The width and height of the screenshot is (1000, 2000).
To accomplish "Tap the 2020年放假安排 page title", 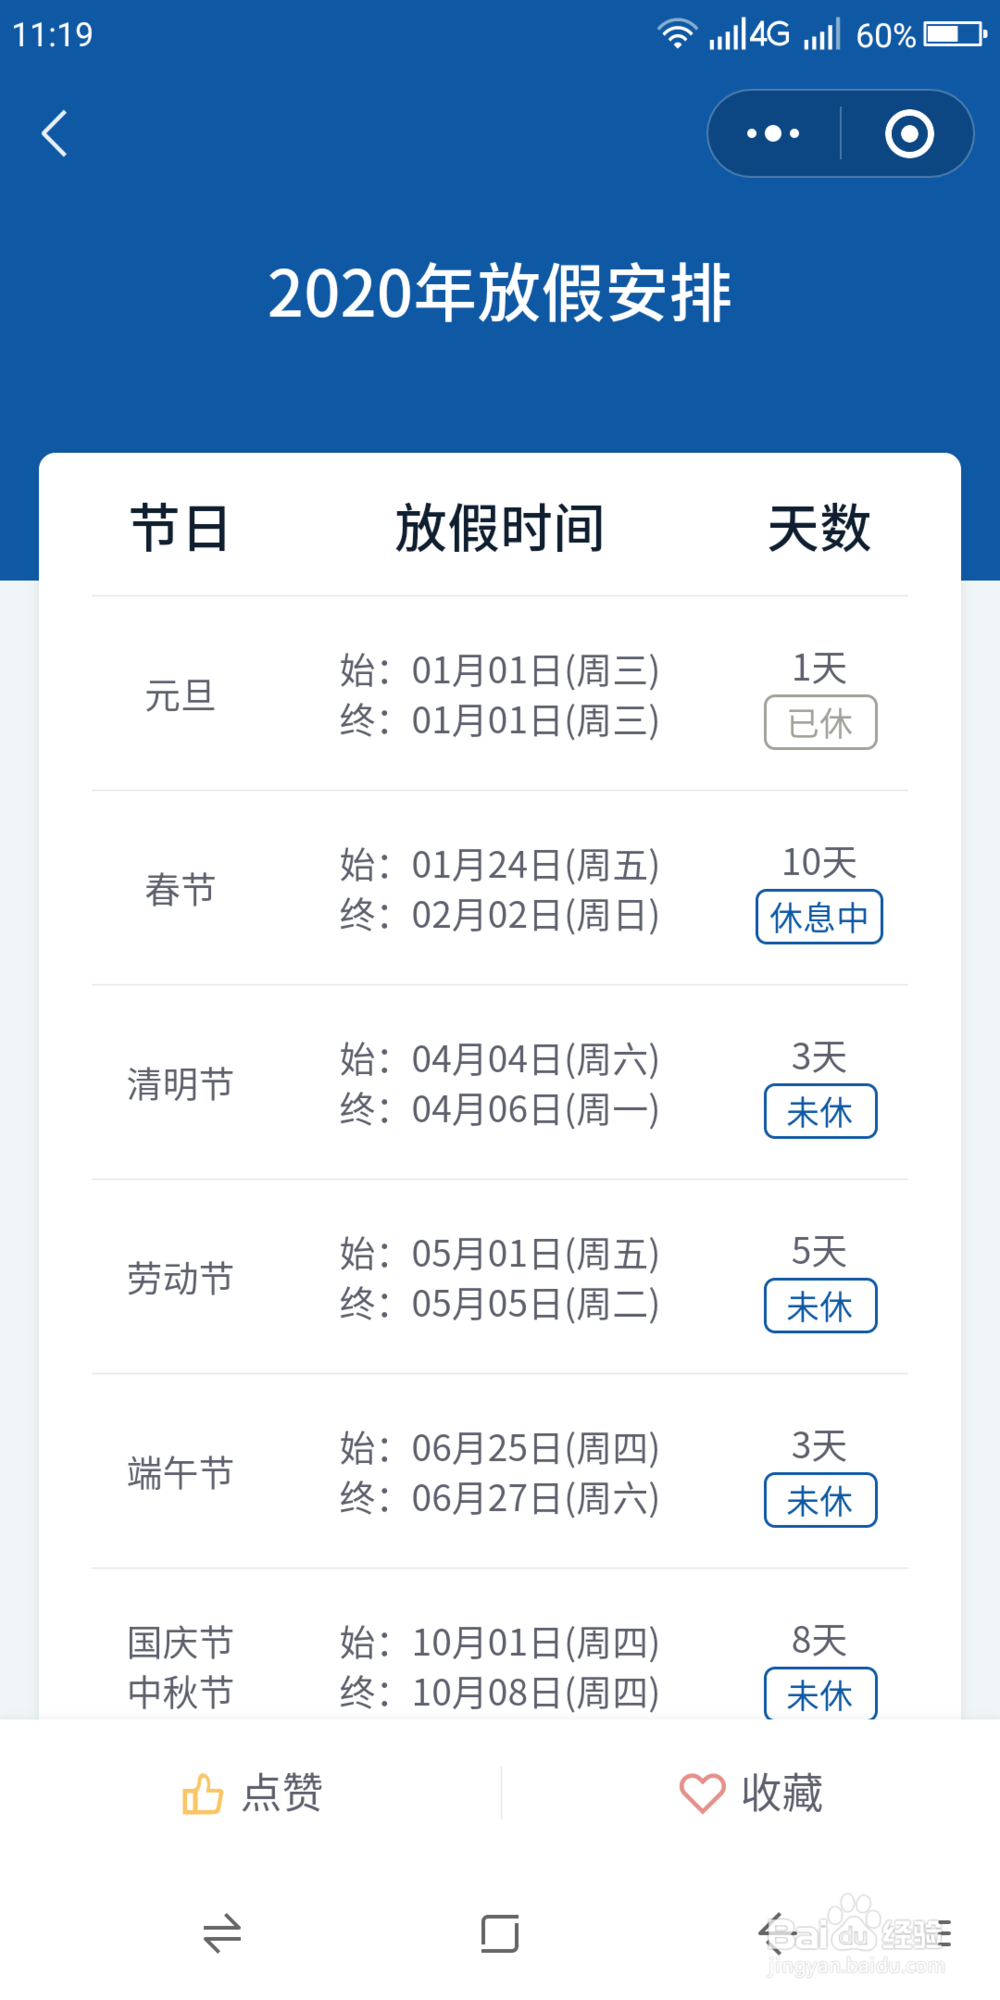I will pos(500,294).
